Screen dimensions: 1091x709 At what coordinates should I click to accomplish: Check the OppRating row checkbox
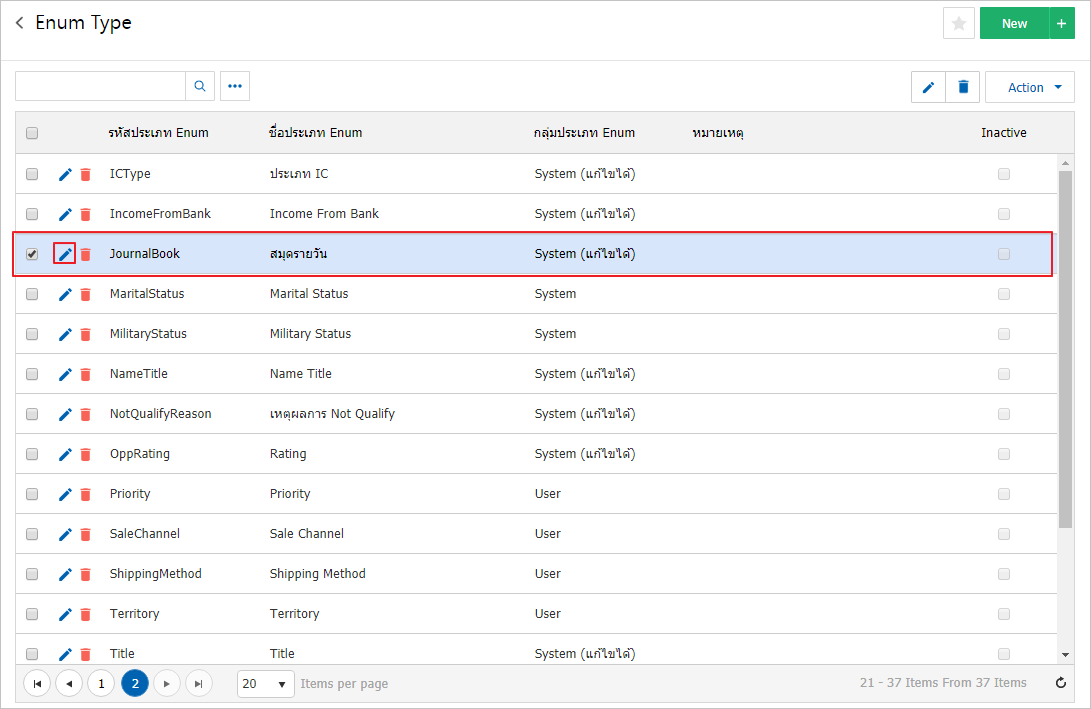point(32,454)
